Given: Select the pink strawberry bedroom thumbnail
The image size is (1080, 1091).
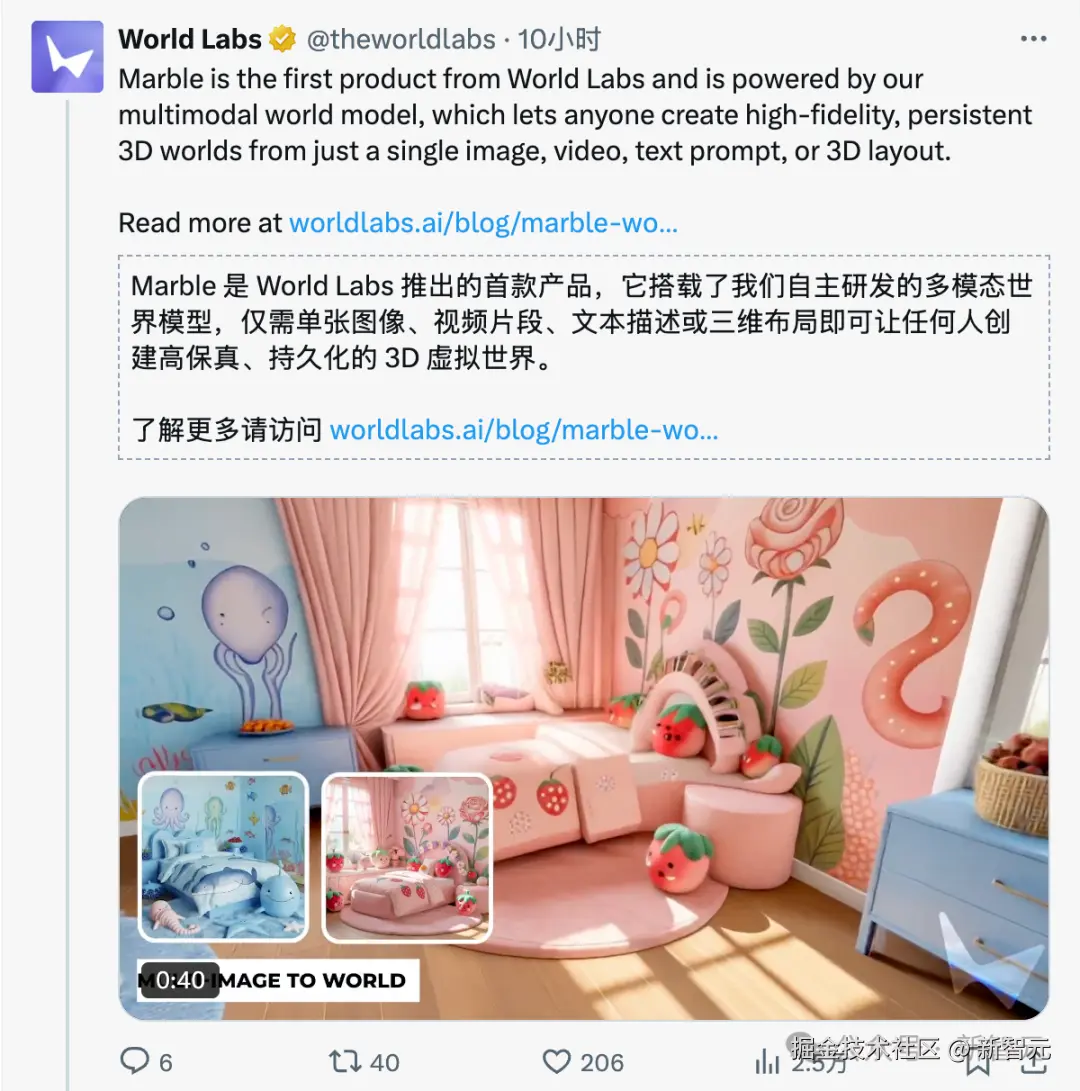Looking at the screenshot, I should (407, 857).
